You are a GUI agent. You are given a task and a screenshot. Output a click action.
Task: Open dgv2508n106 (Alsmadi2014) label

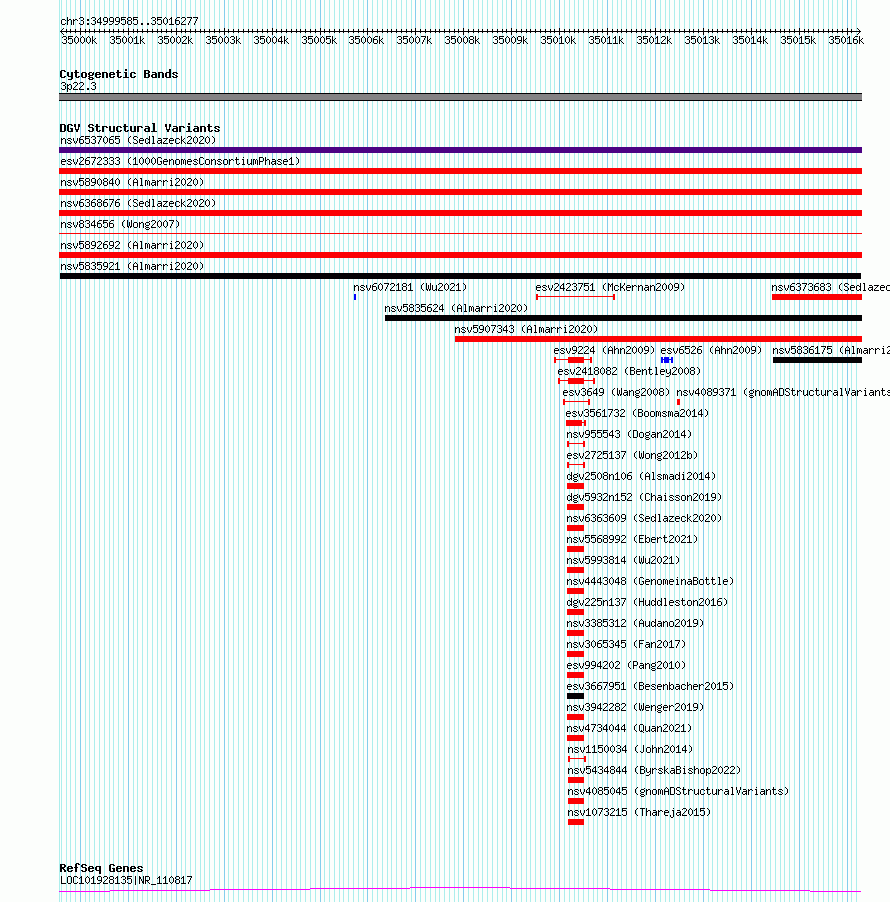click(641, 476)
